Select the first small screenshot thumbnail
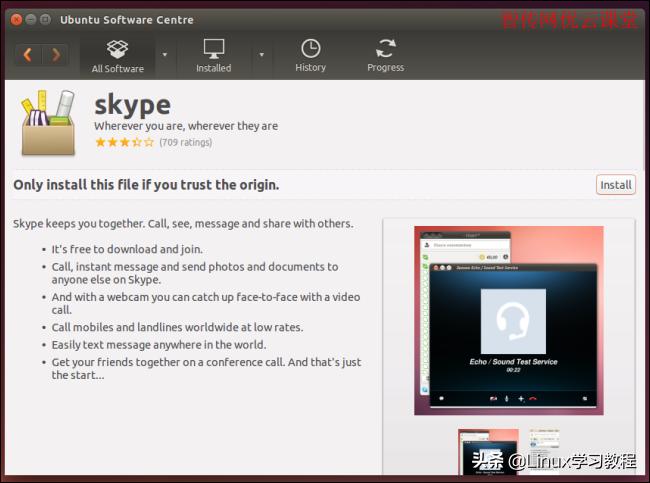 [488, 450]
